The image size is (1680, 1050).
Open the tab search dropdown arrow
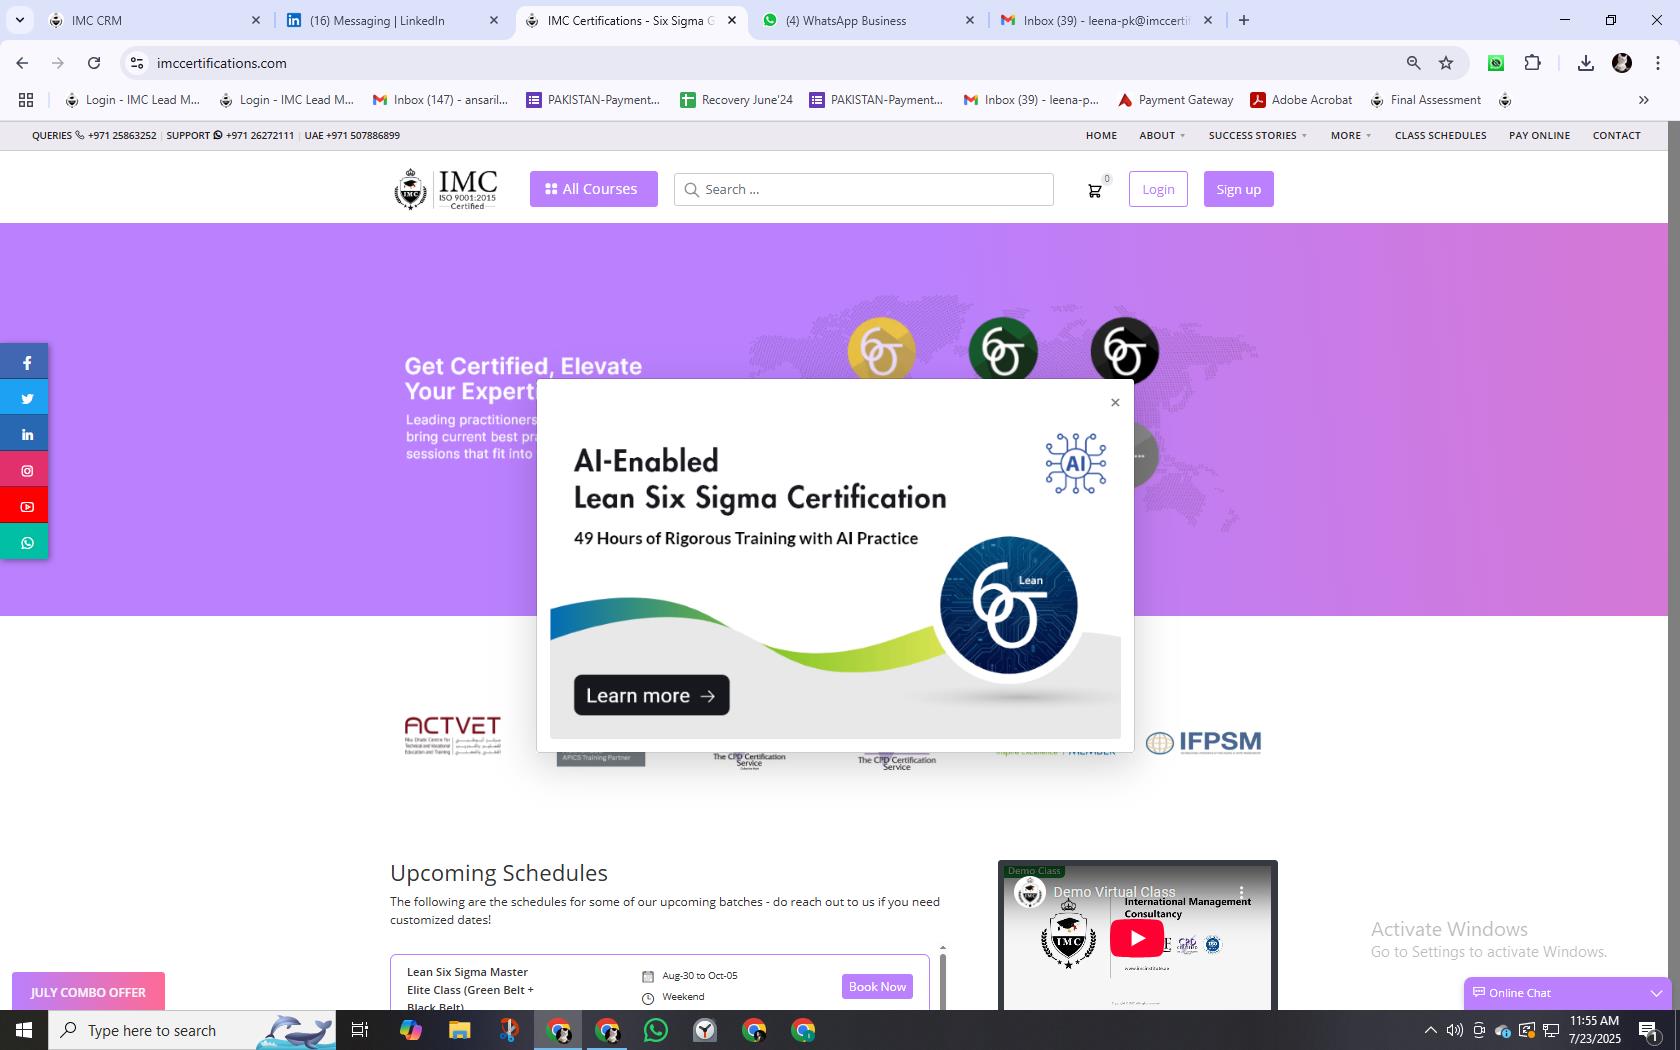[20, 20]
